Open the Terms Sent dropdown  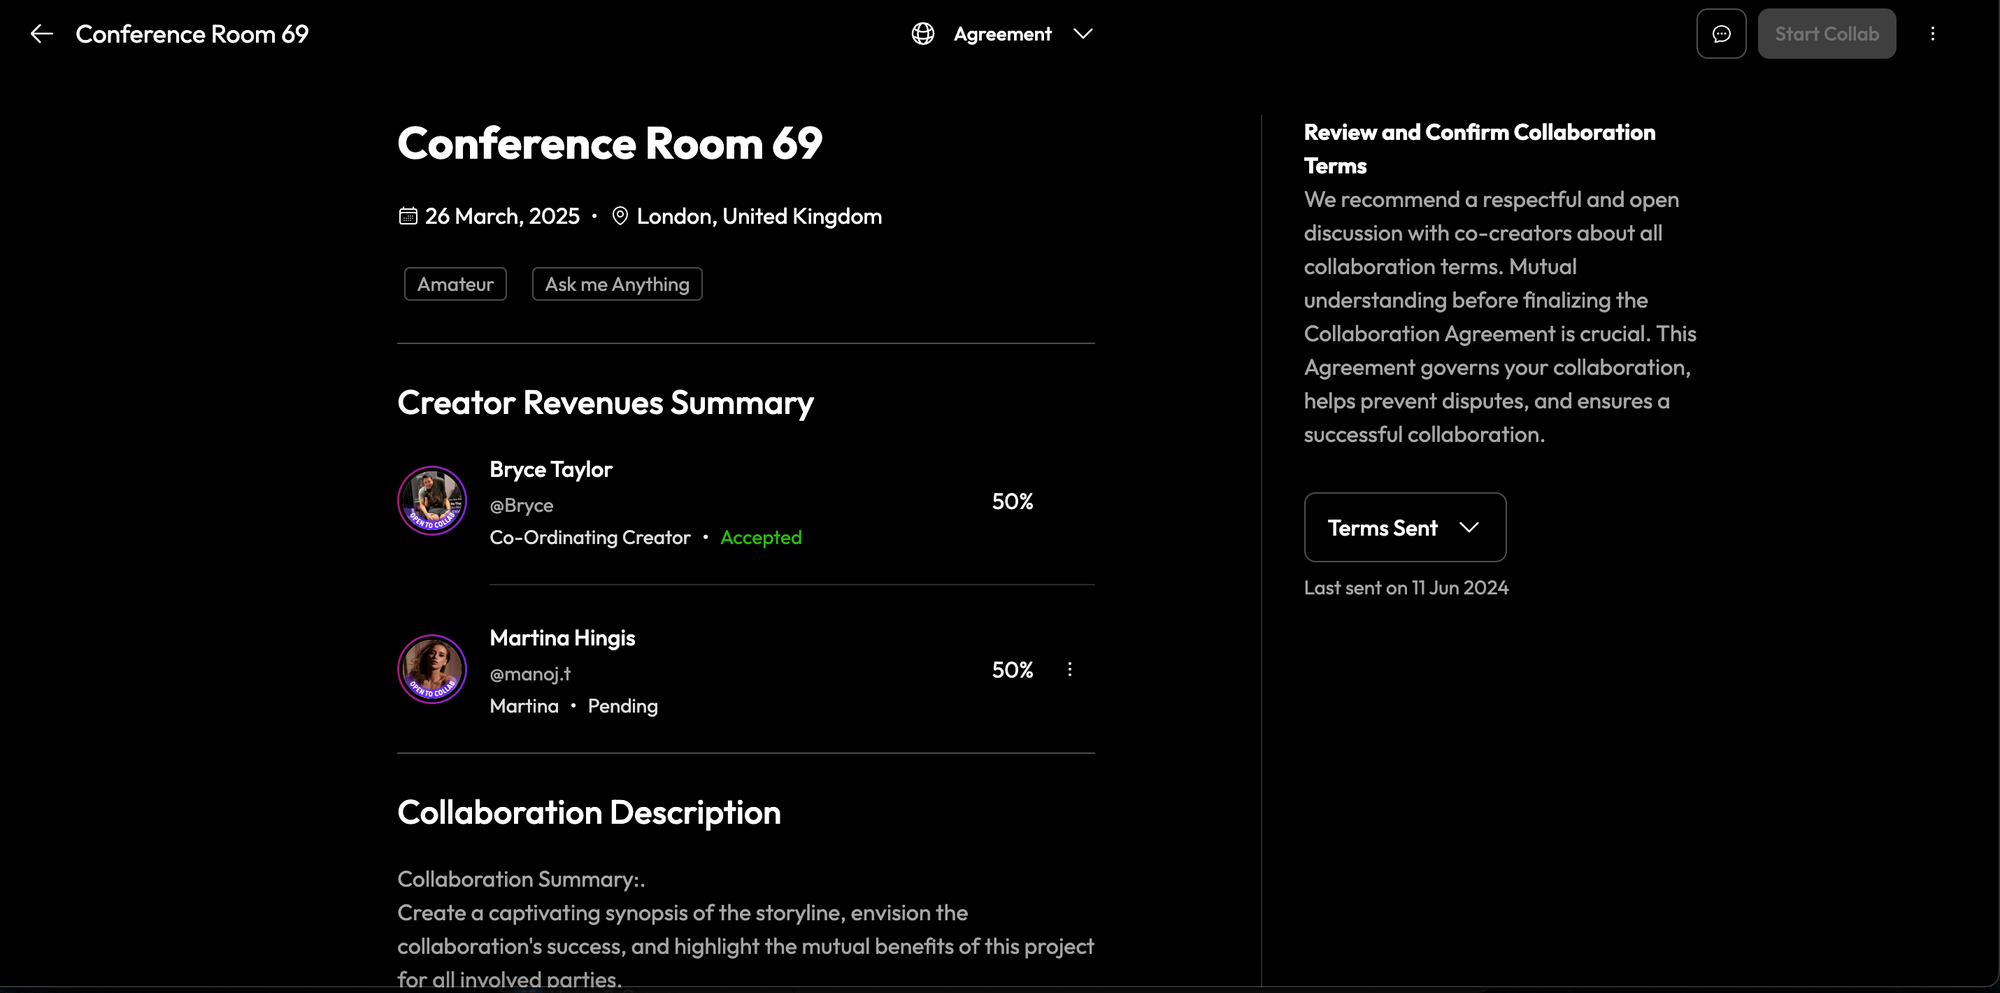pyautogui.click(x=1404, y=527)
